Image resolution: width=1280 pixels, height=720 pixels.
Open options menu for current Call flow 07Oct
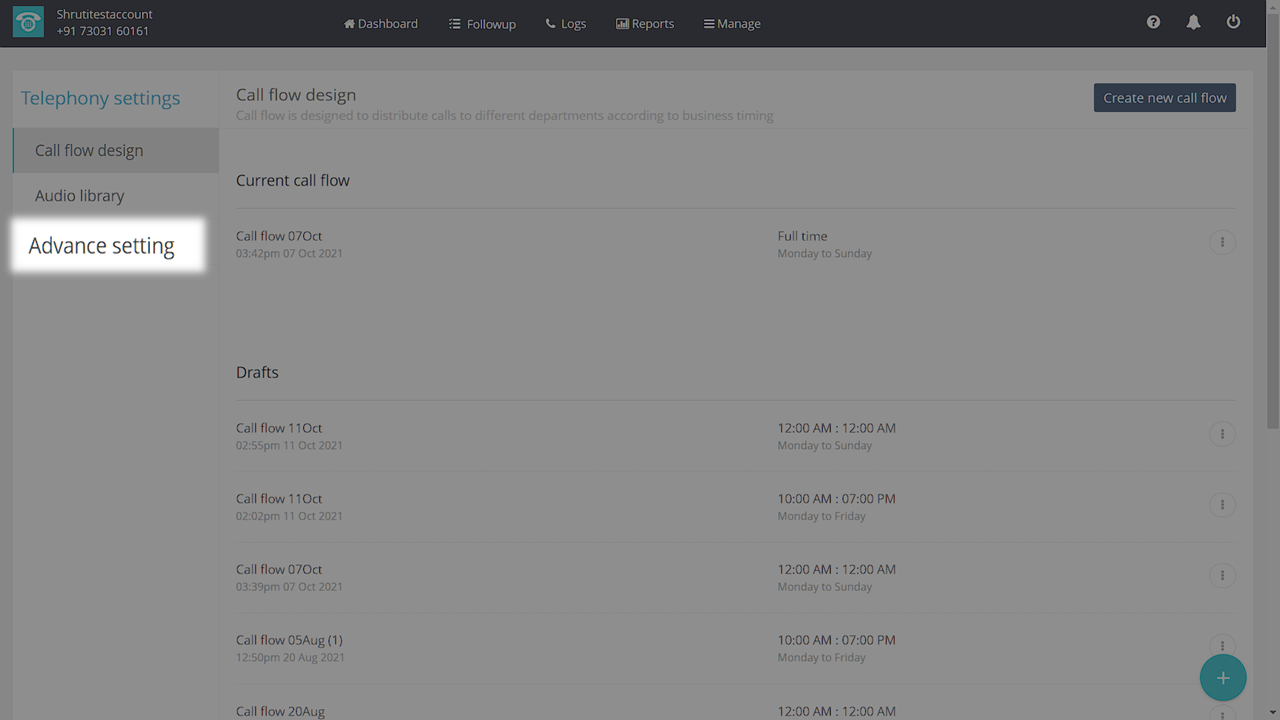point(1222,243)
